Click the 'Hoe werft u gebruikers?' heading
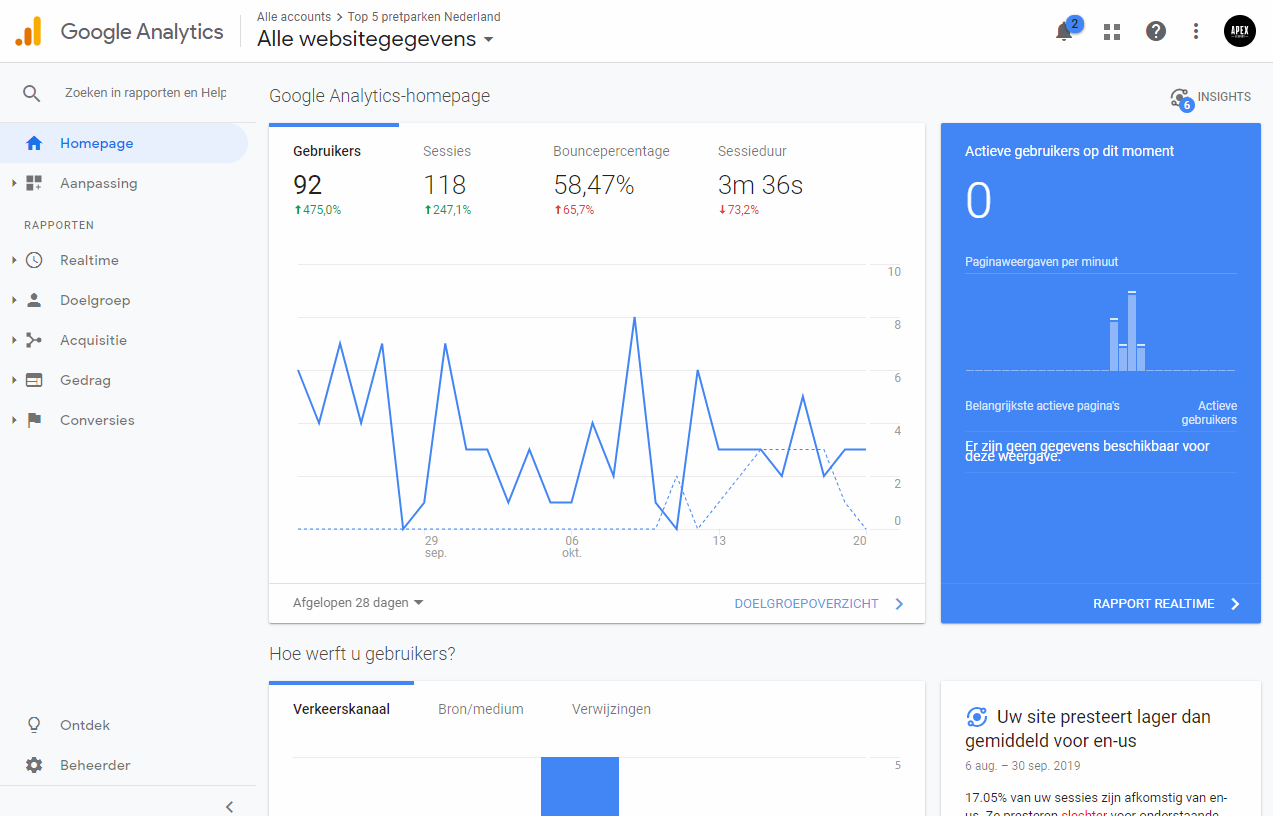This screenshot has width=1273, height=816. point(362,654)
